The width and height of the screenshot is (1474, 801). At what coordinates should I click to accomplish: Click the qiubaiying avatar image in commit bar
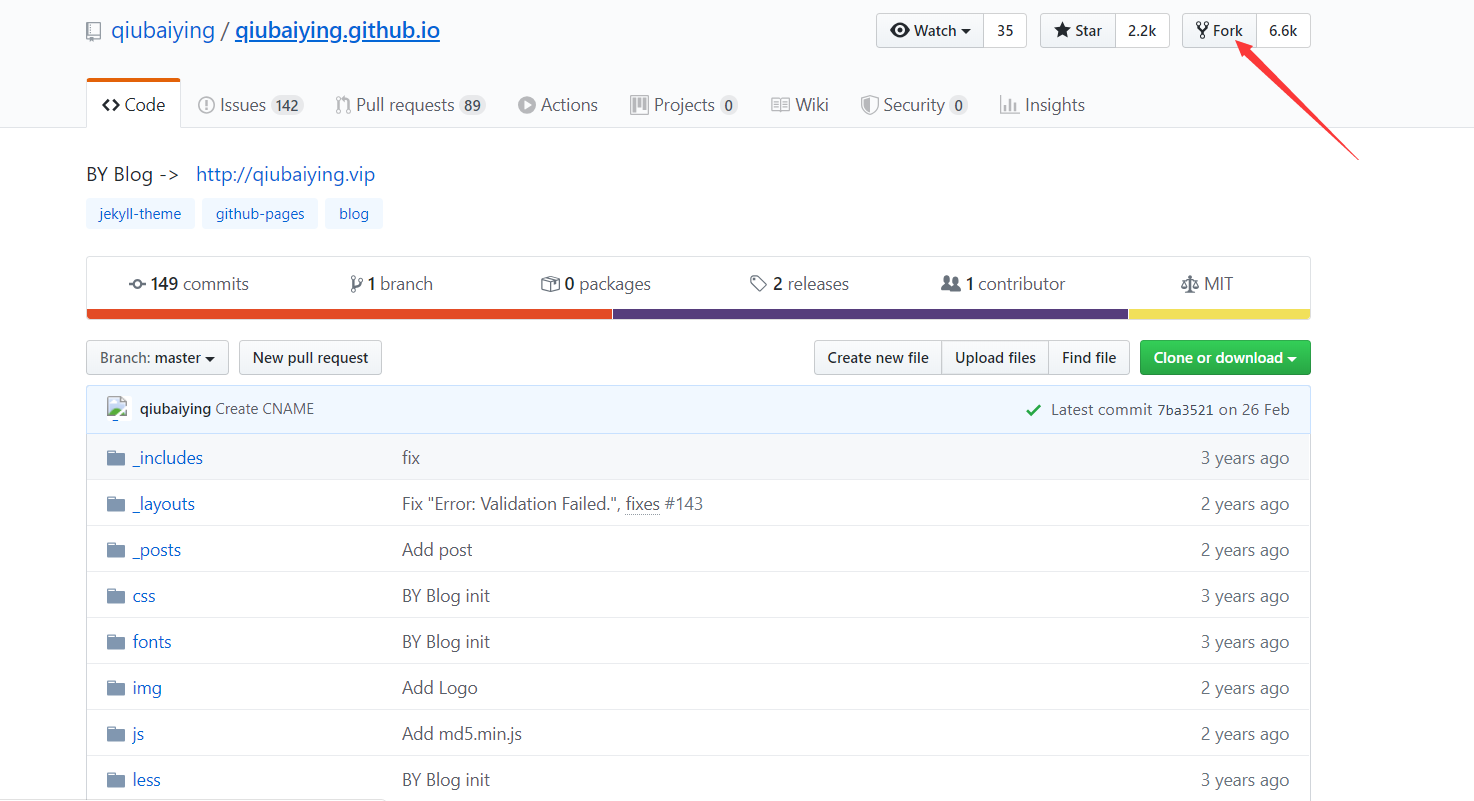click(x=118, y=409)
